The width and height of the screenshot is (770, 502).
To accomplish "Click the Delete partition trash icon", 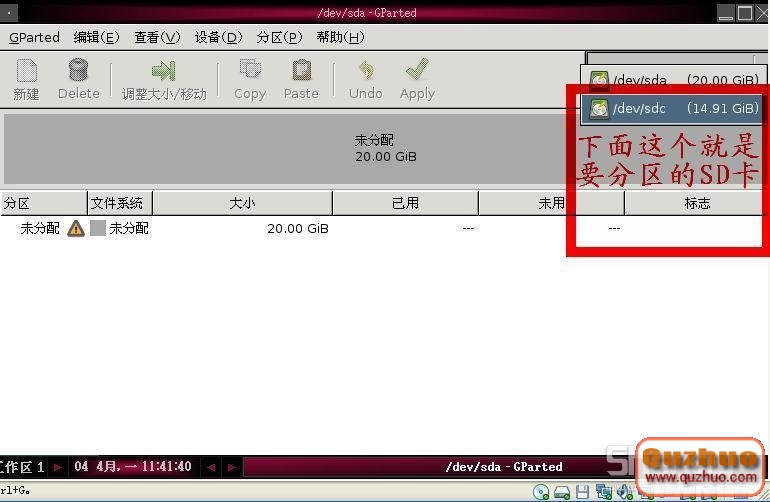I will click(x=78, y=70).
